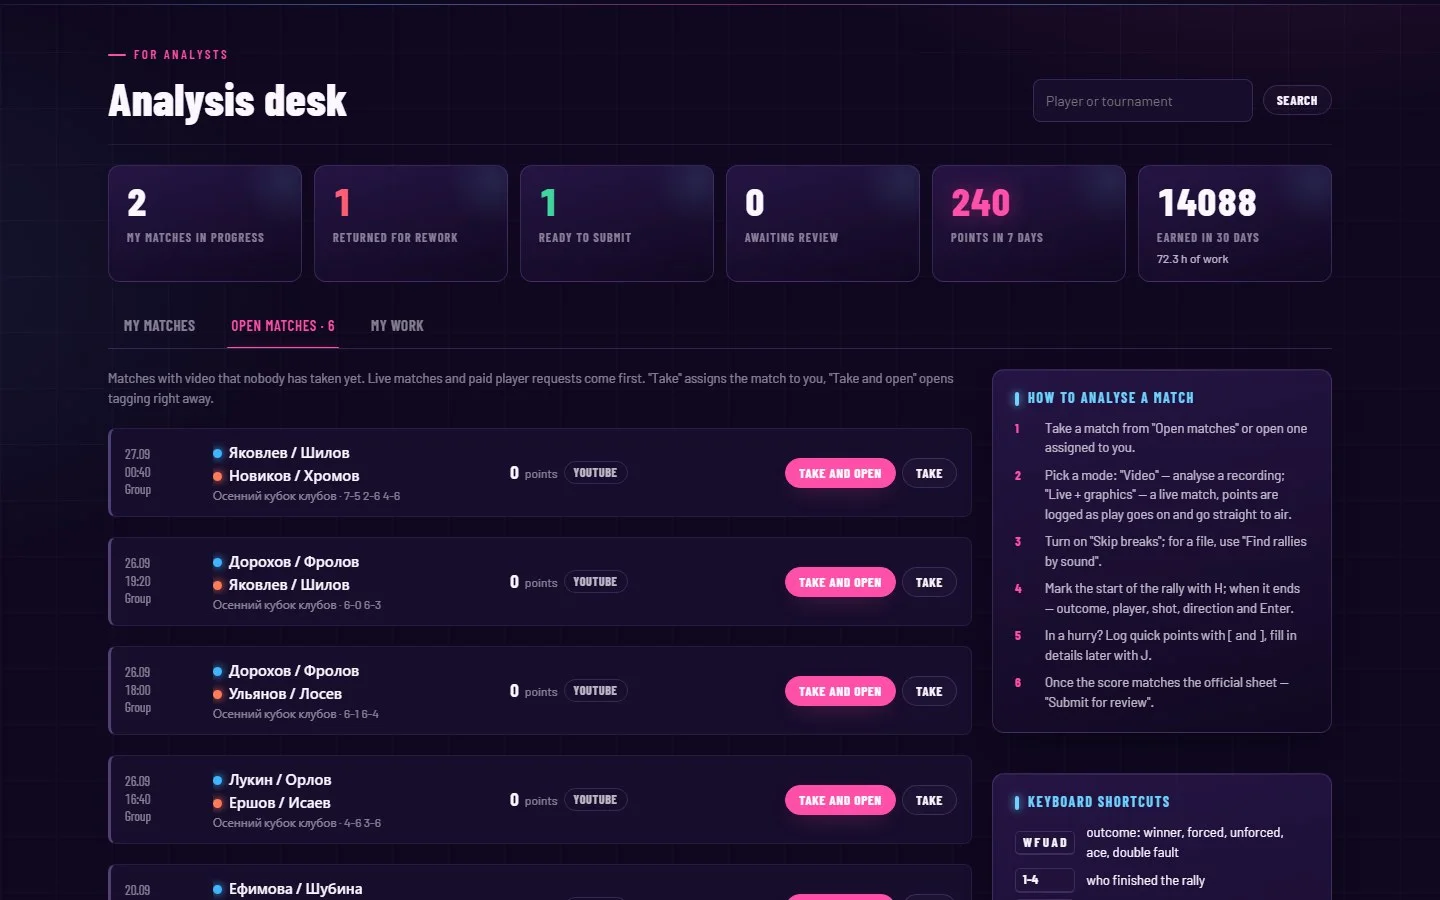The image size is (1440, 900).
Task: Click the Keyboard shortcuts heading
Action: [1099, 802]
